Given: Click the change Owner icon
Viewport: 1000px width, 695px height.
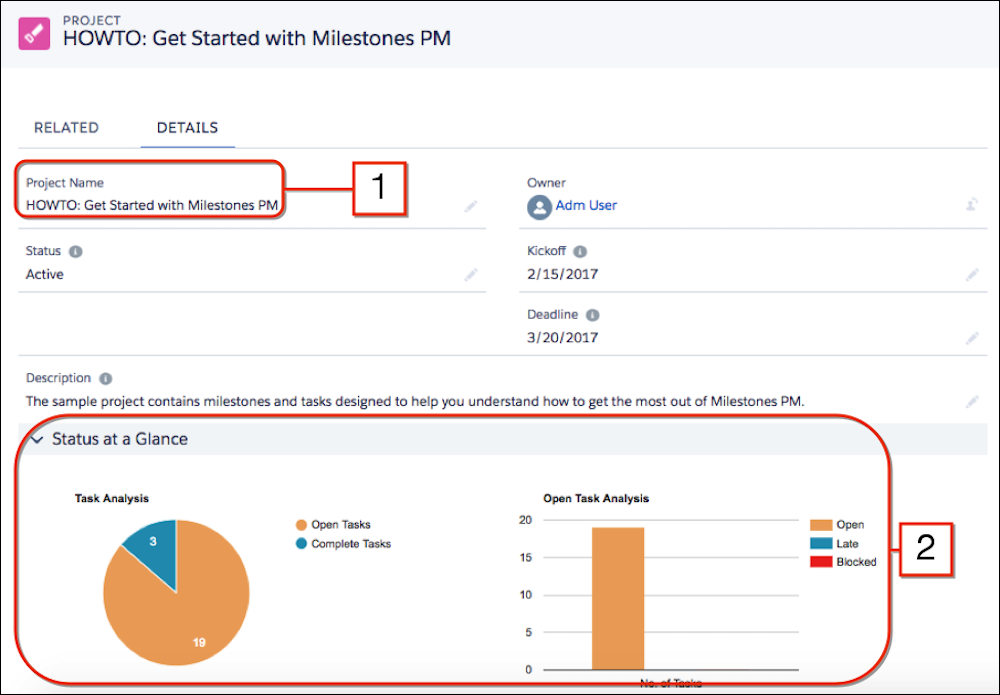Looking at the screenshot, I should coord(972,205).
